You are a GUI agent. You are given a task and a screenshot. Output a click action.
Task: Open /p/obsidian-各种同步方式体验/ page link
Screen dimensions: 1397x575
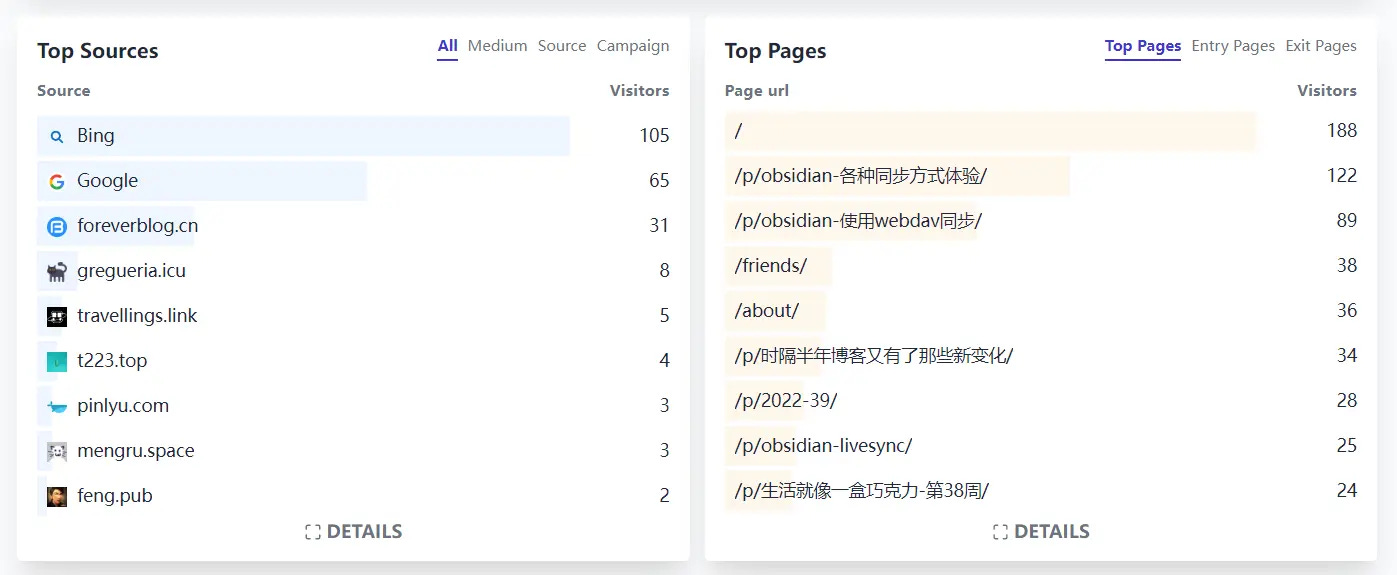coord(861,176)
